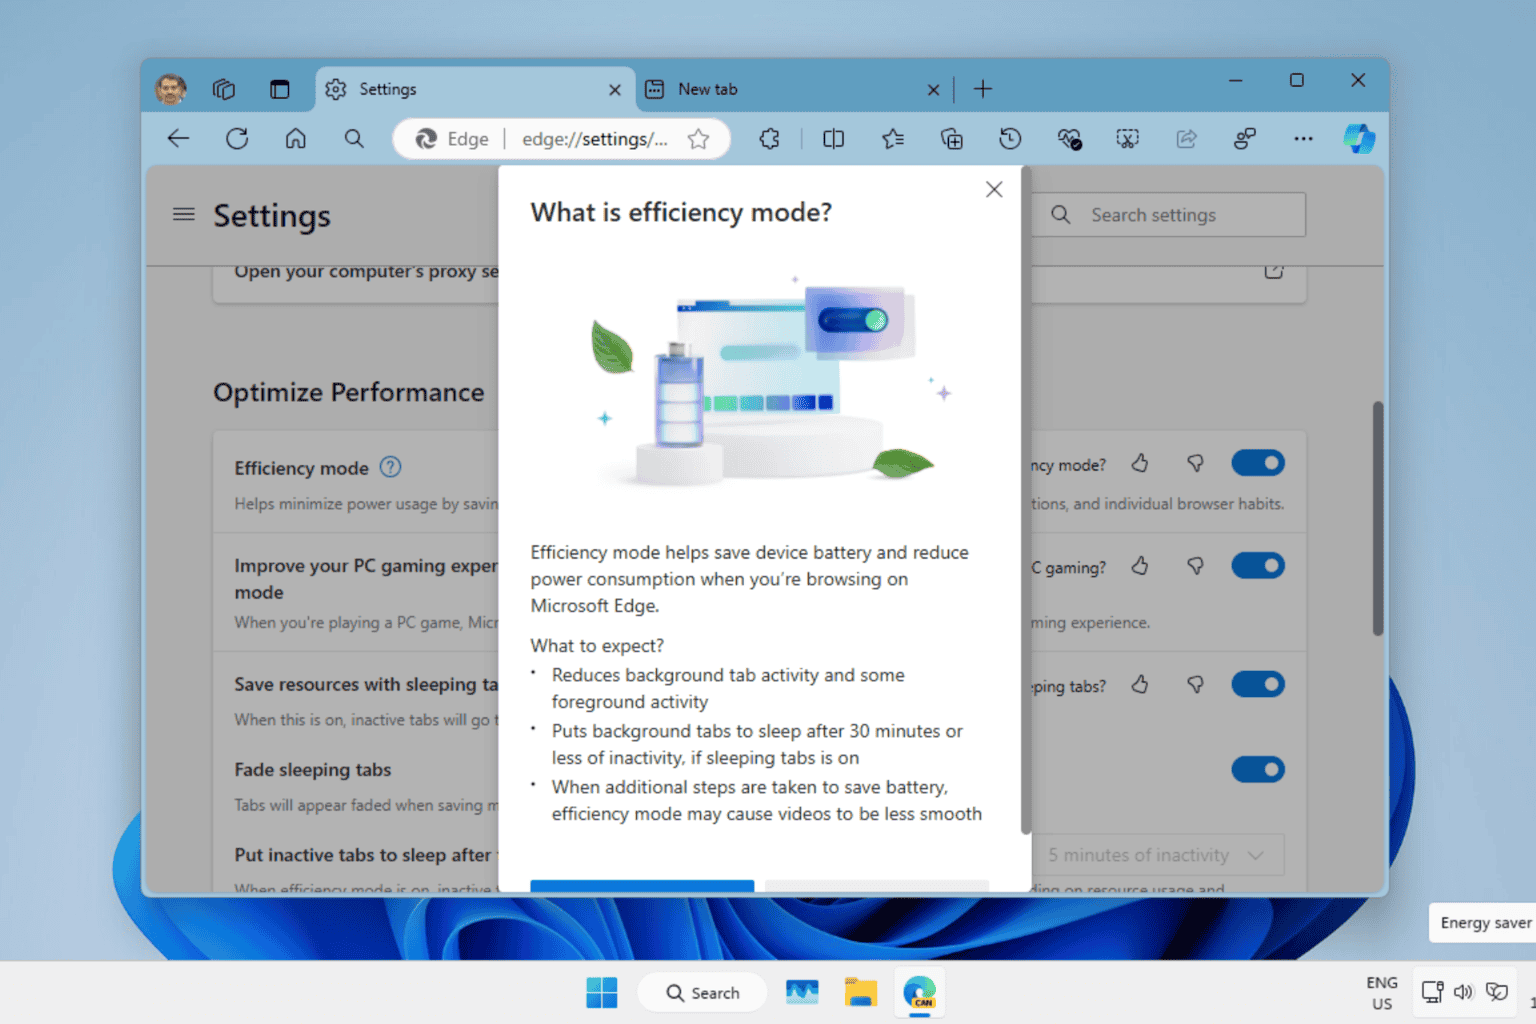Open the Favorites list icon
1536x1024 pixels.
(x=893, y=139)
